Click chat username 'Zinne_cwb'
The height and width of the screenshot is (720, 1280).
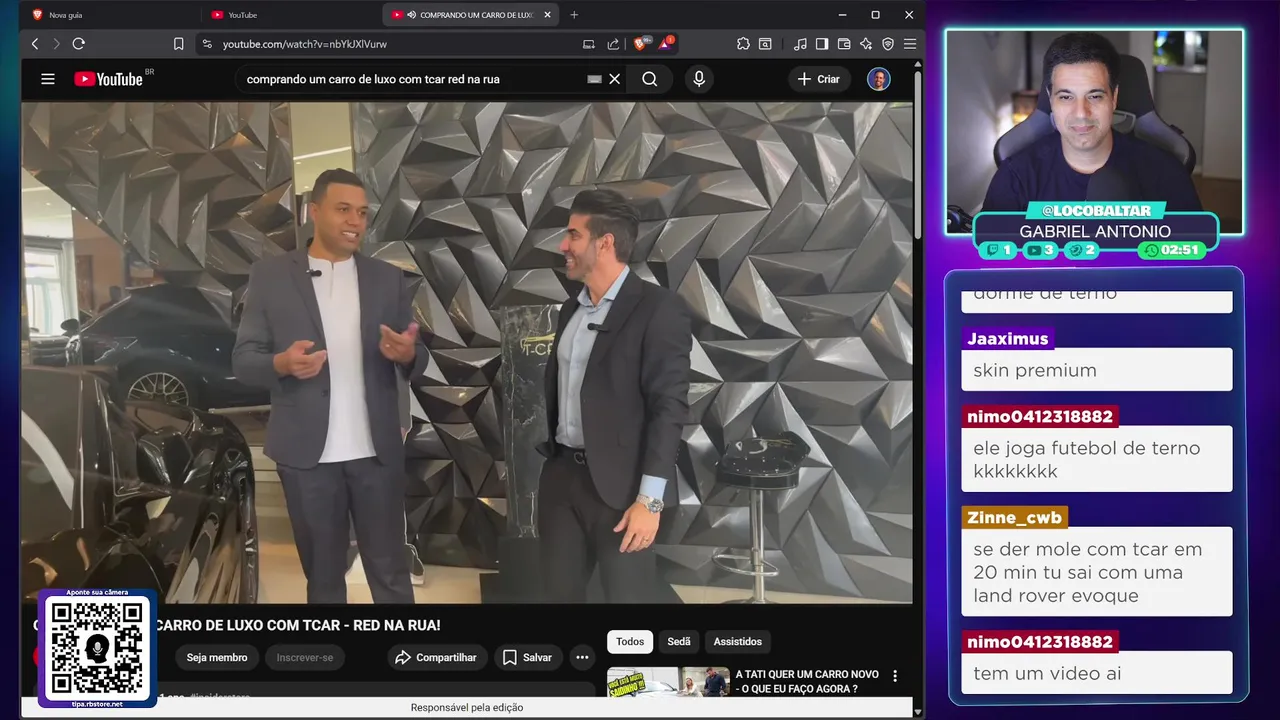pos(1014,517)
